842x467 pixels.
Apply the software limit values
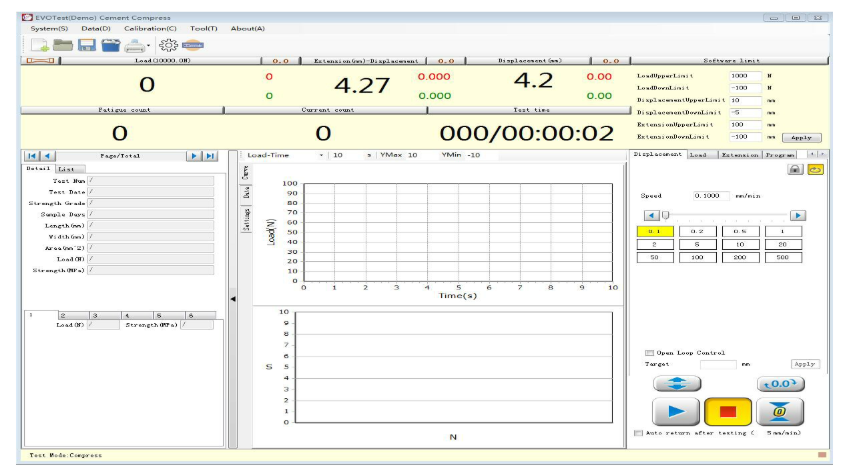[x=801, y=137]
